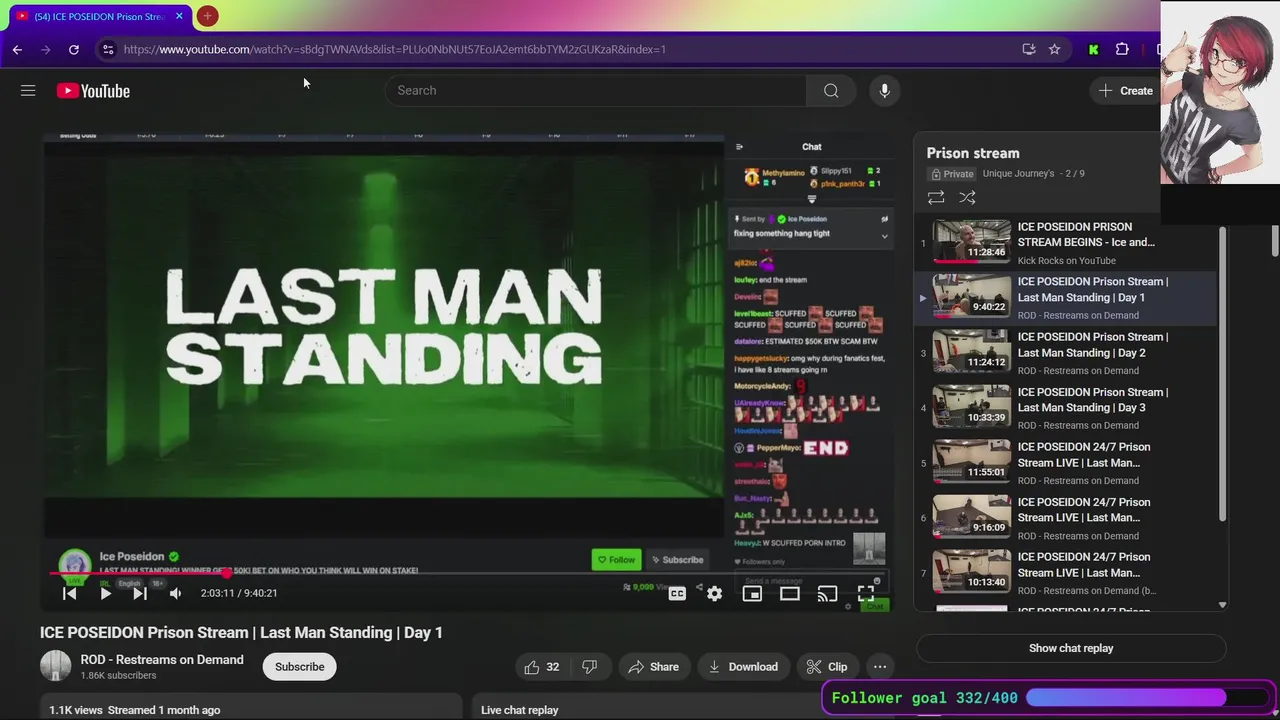This screenshot has height=720, width=1280.
Task: Go forward with the browser forward arrow
Action: [45, 49]
